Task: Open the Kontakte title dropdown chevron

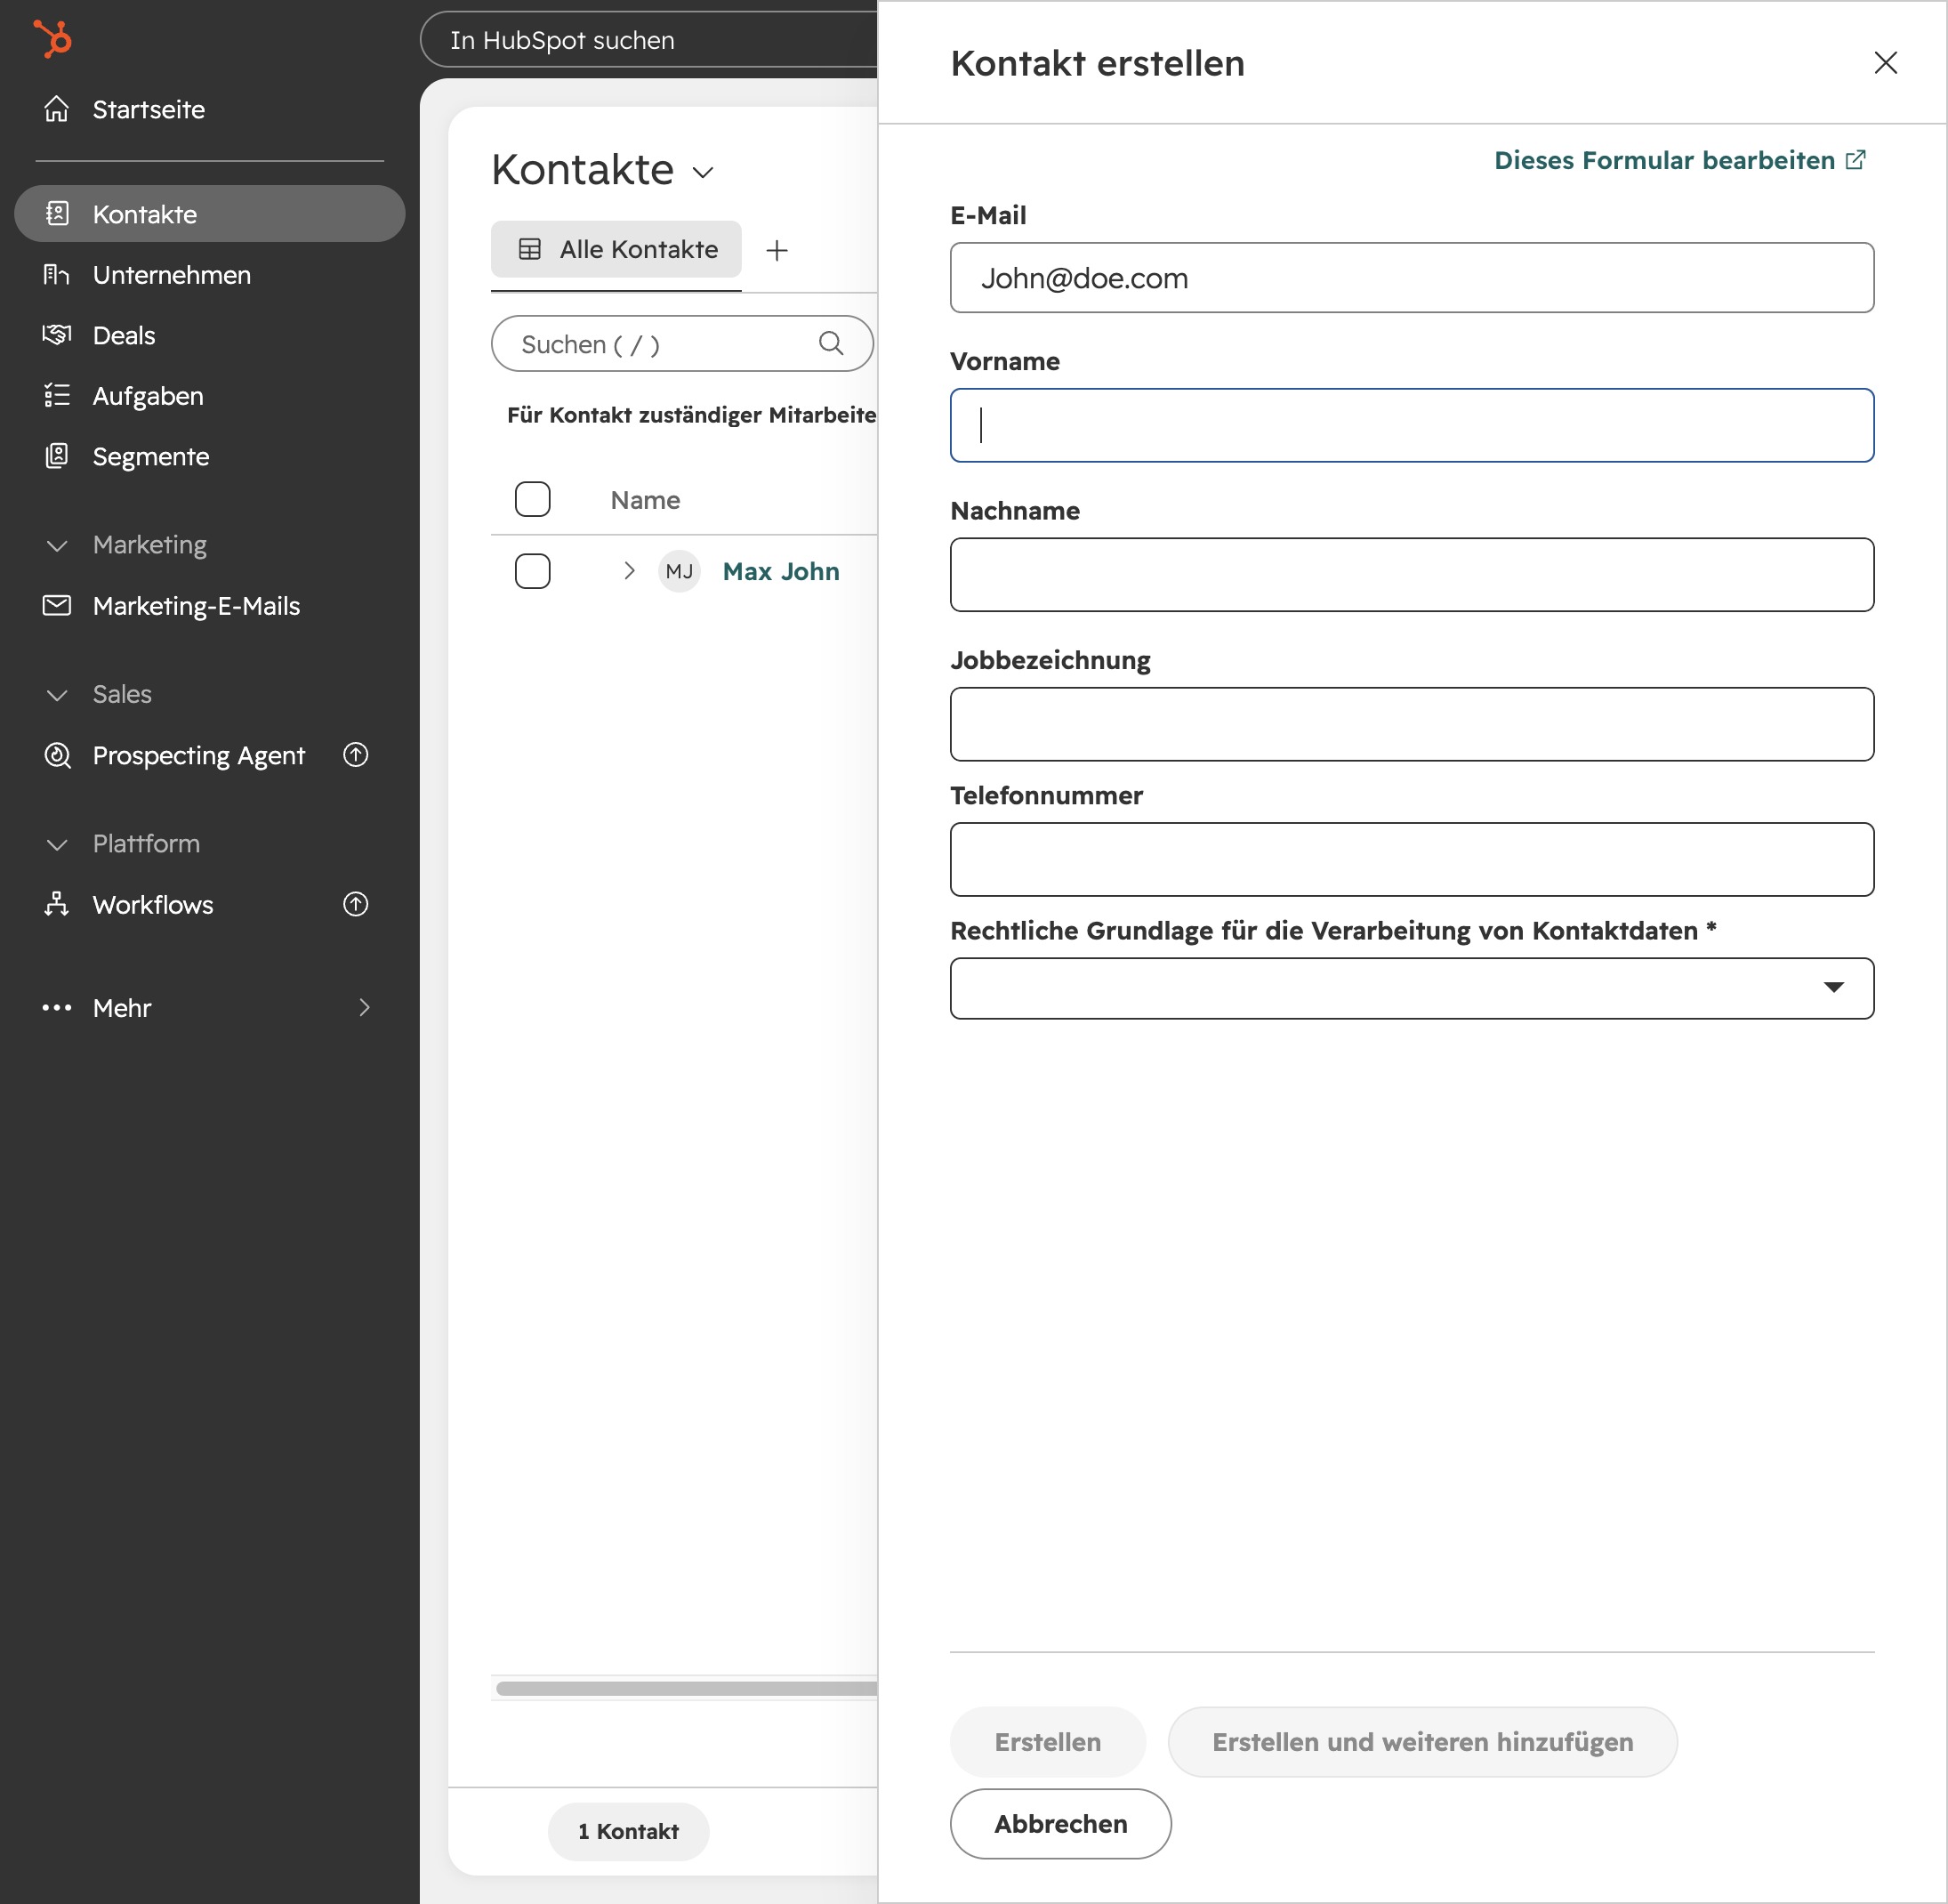Action: tap(703, 172)
